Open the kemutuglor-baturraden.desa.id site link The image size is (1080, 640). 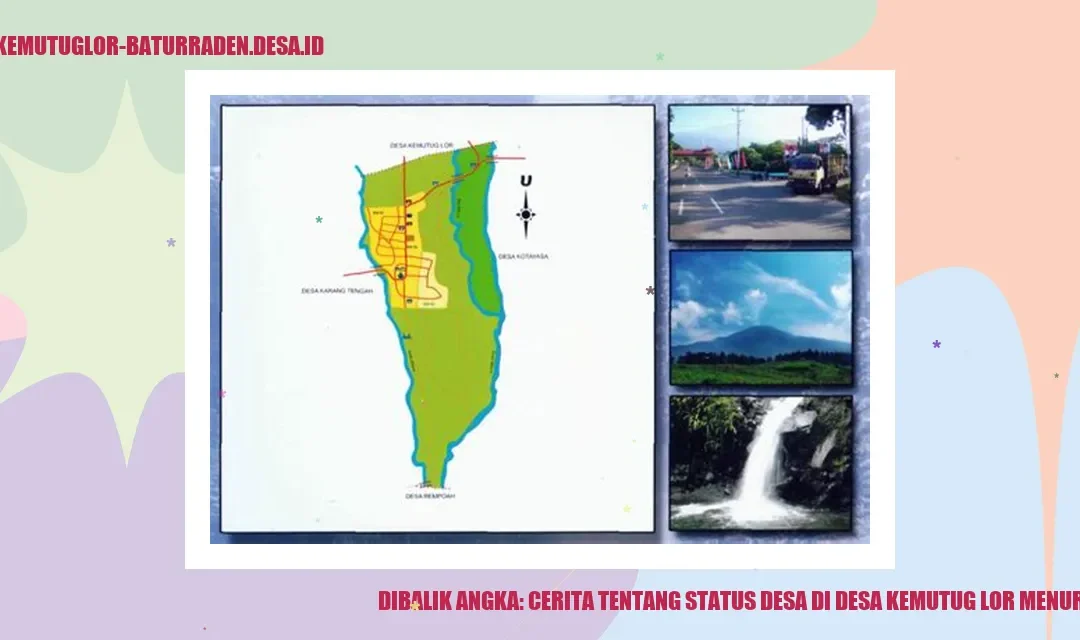coord(161,46)
